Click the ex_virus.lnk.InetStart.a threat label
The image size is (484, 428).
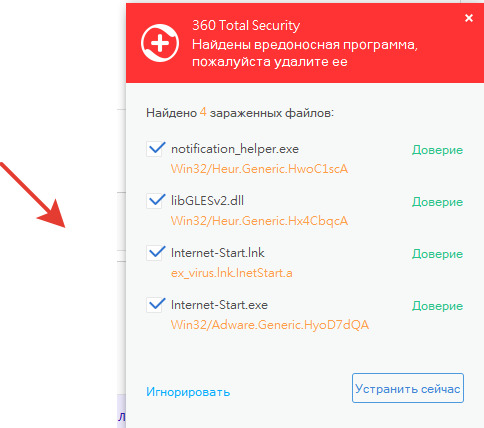click(x=232, y=273)
